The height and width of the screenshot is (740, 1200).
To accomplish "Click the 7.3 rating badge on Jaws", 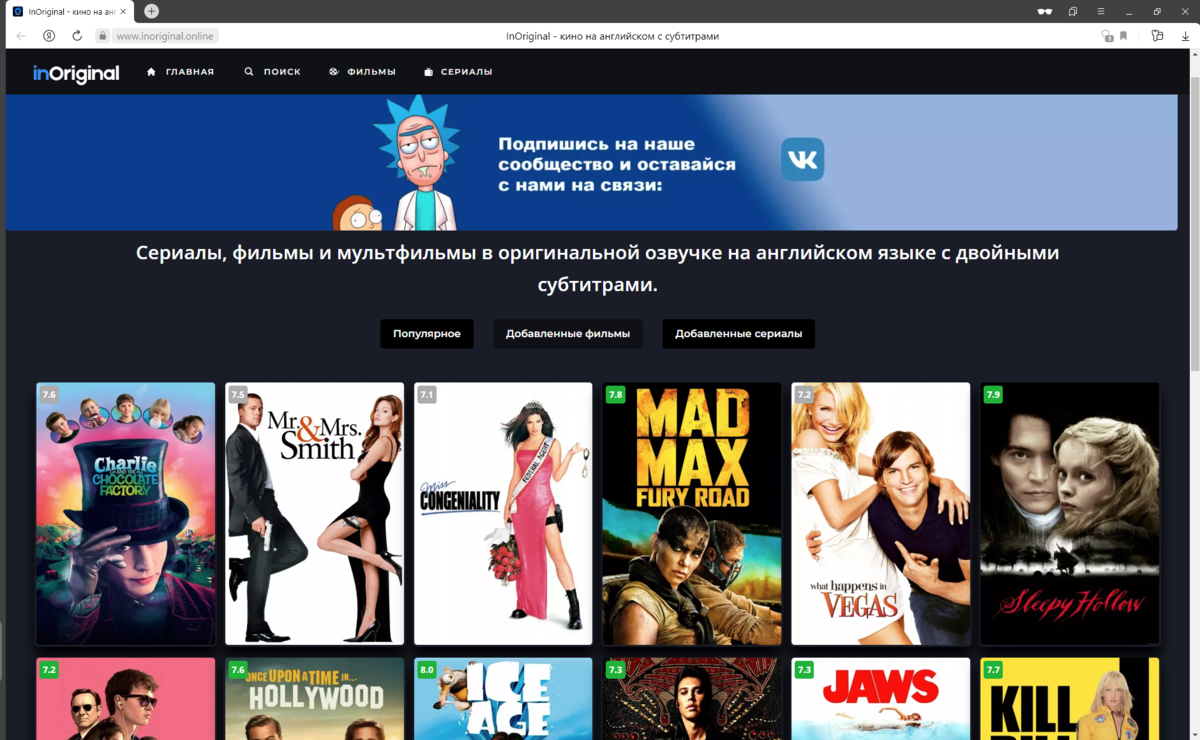I will click(805, 670).
